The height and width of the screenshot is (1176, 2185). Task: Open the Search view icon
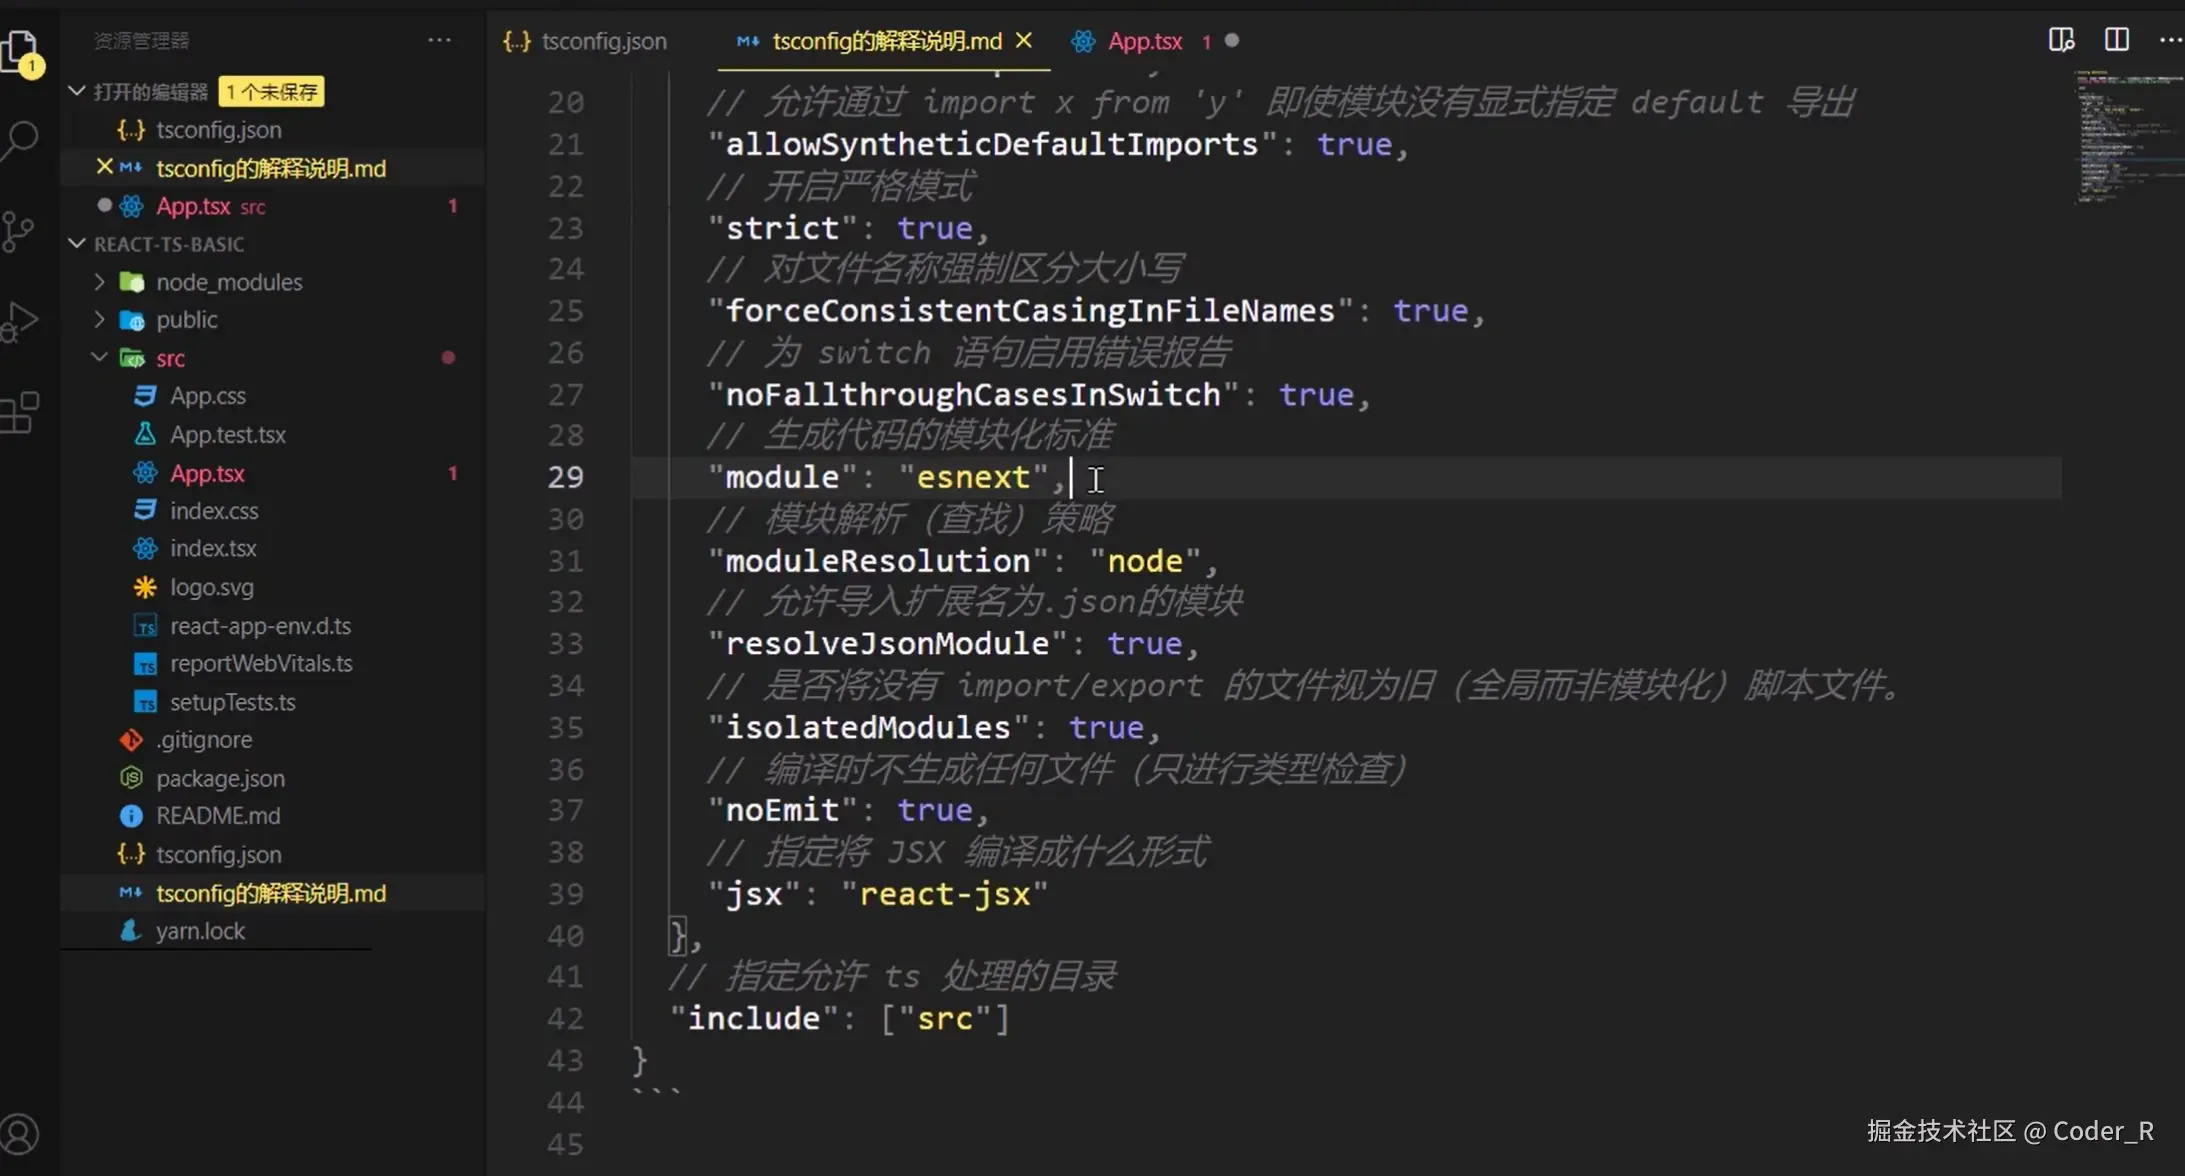point(20,139)
